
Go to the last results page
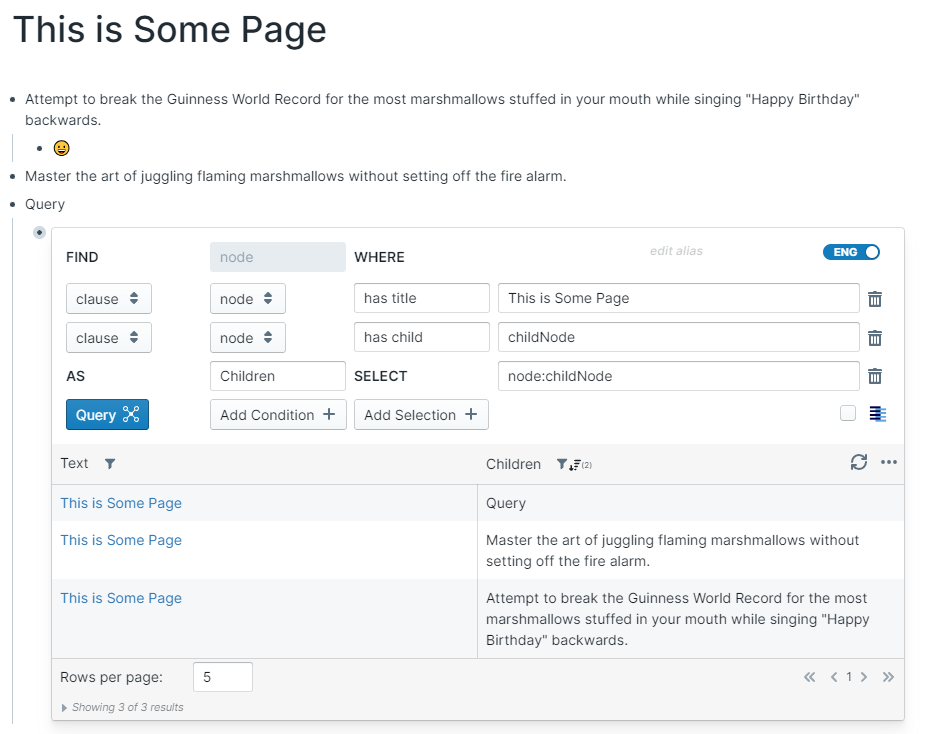coord(888,677)
